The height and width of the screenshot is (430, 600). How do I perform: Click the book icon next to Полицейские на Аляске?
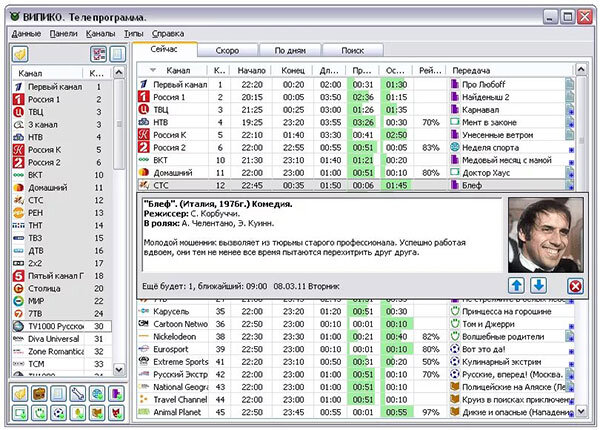(x=455, y=387)
